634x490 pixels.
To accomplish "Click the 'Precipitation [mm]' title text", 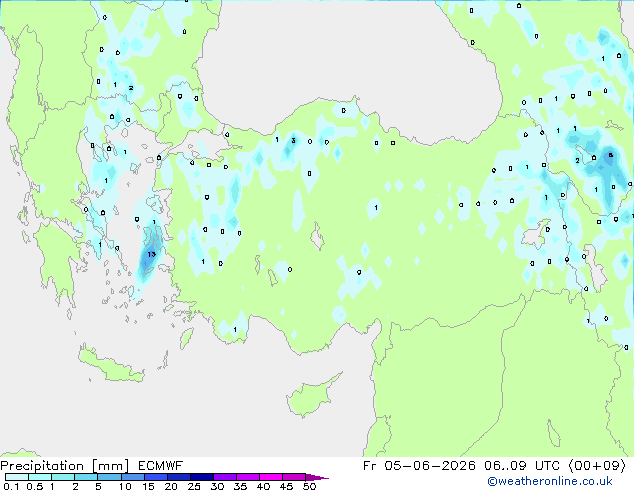I will (x=65, y=466).
